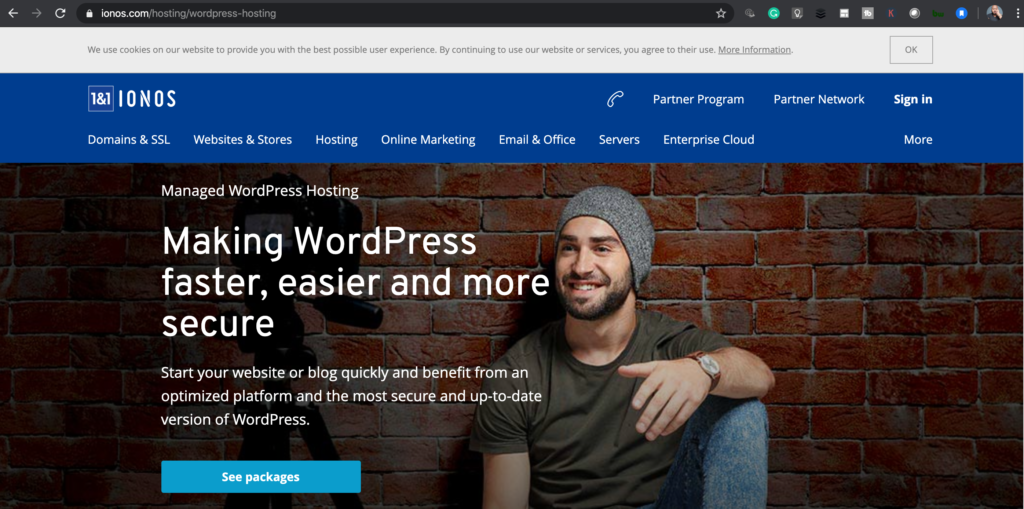Dismiss cookie notice with OK

(x=911, y=50)
